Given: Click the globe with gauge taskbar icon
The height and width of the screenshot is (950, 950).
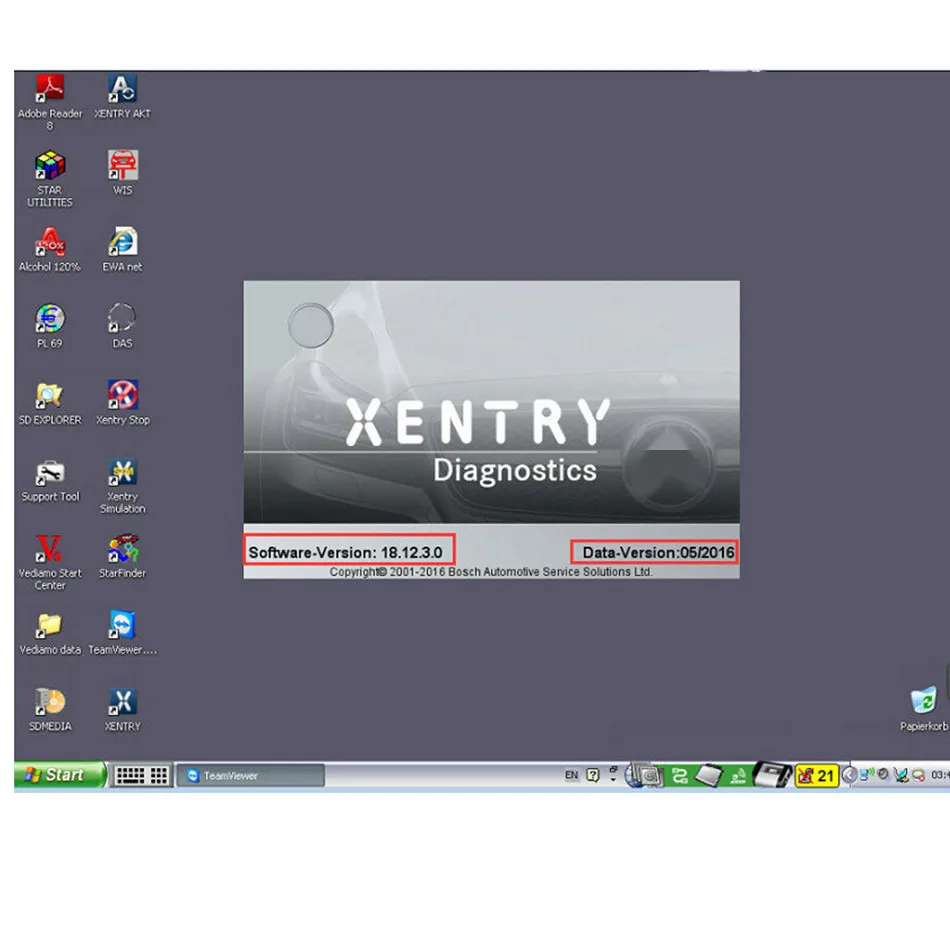Looking at the screenshot, I should [643, 776].
